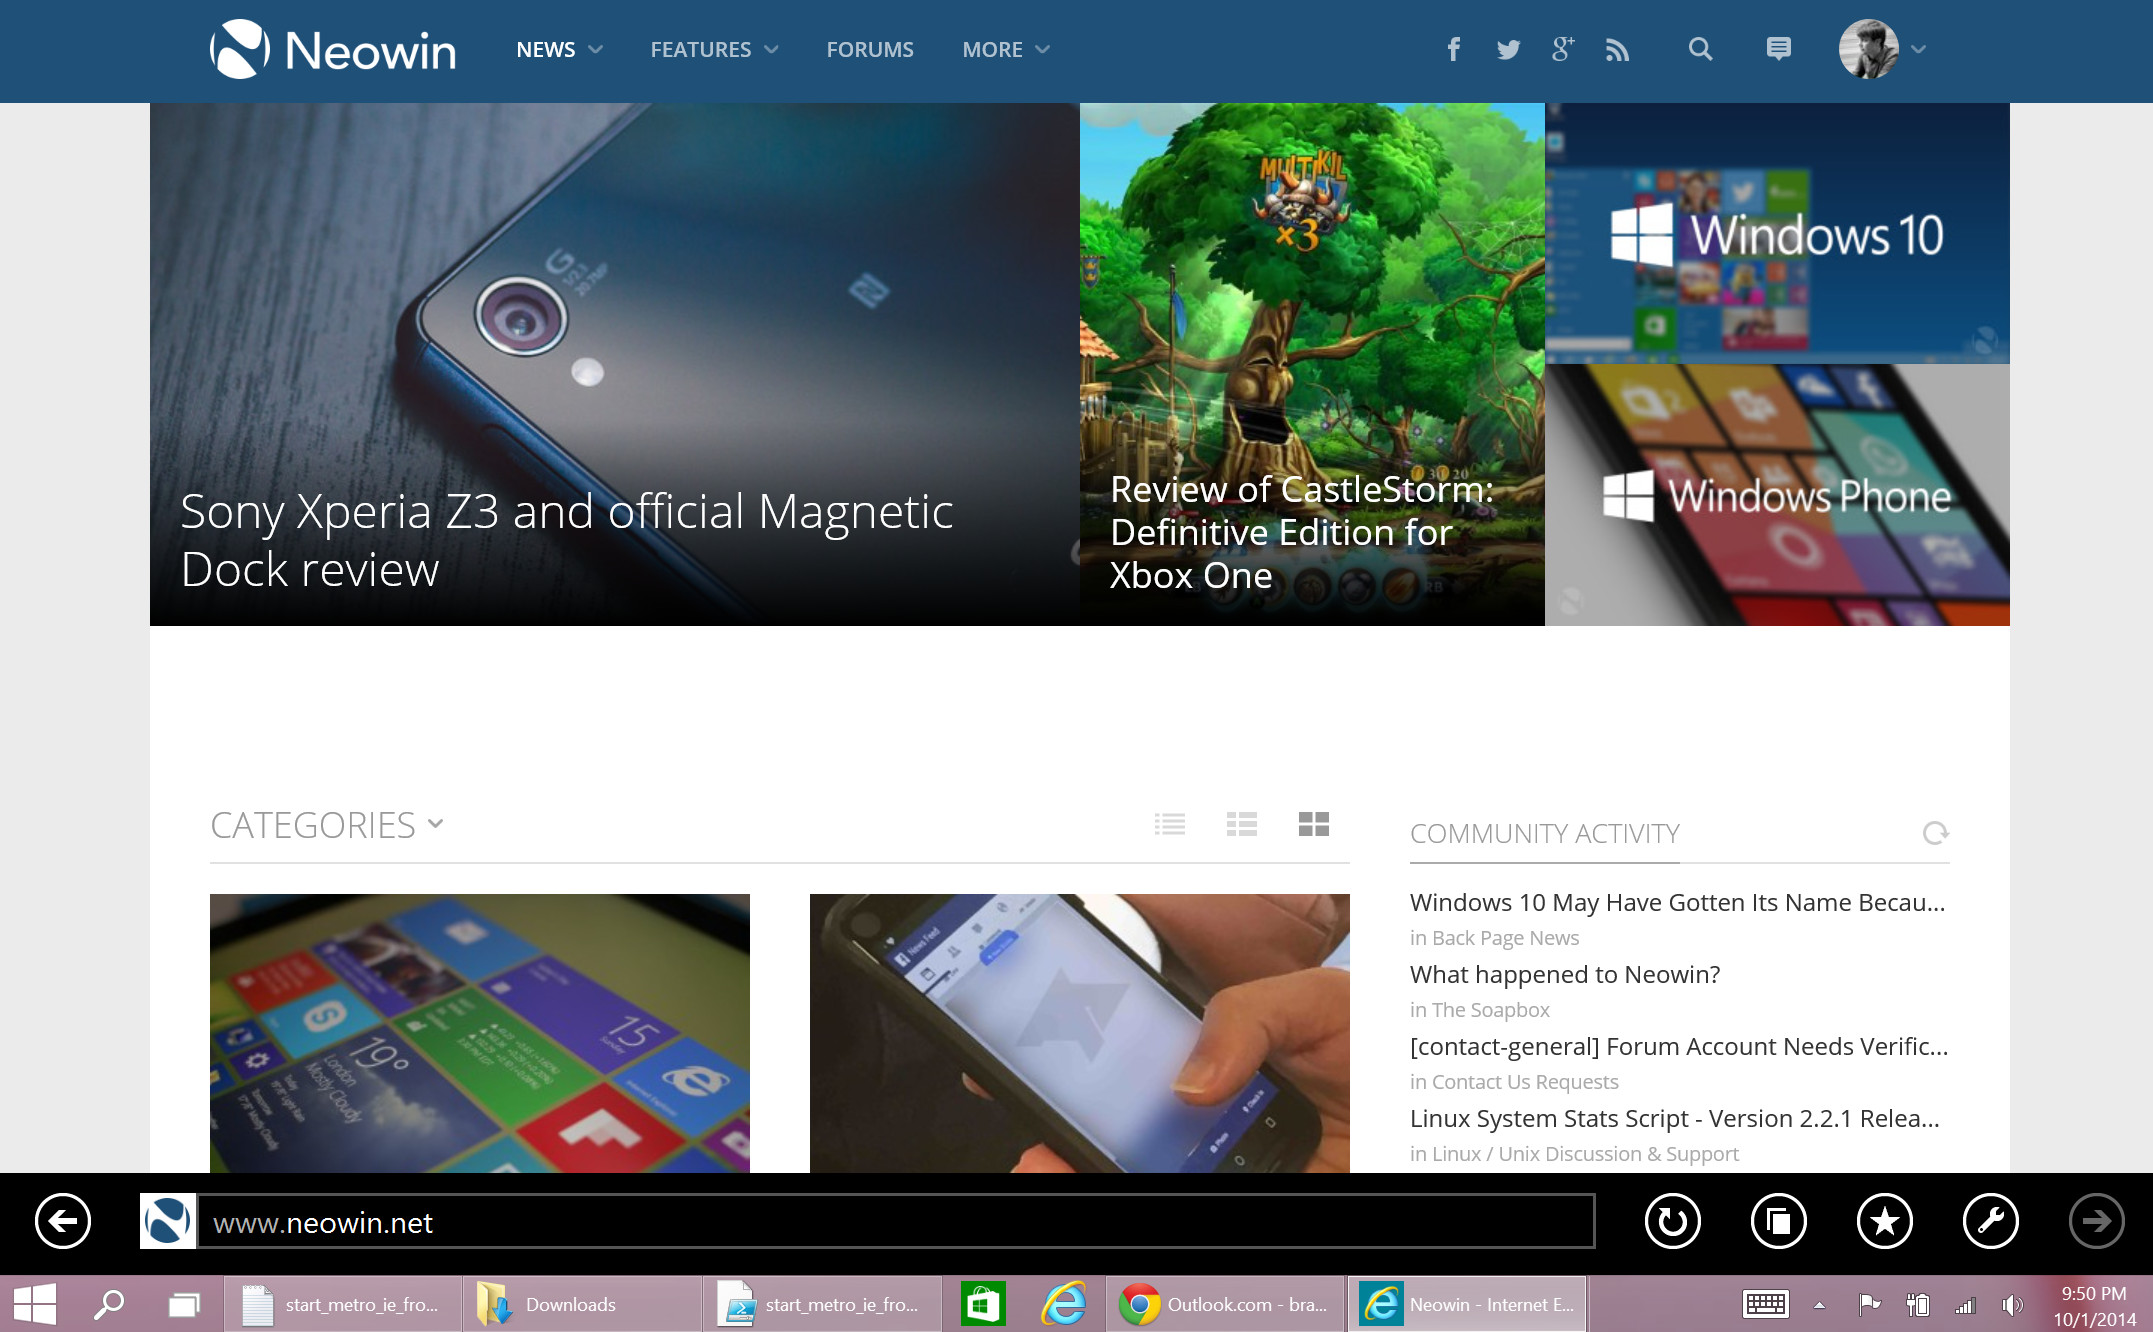Click the taskbar clock and date
This screenshot has height=1332, width=2153.
[2094, 1305]
